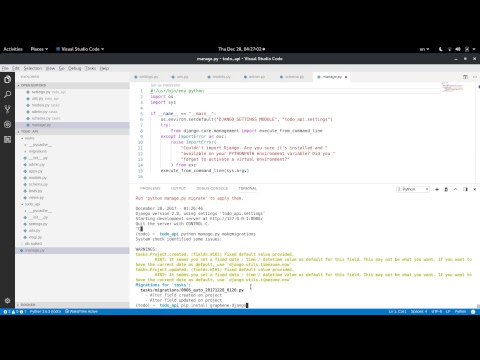480x360 pixels.
Task: Select the TERMINAL panel tab
Action: (248, 188)
